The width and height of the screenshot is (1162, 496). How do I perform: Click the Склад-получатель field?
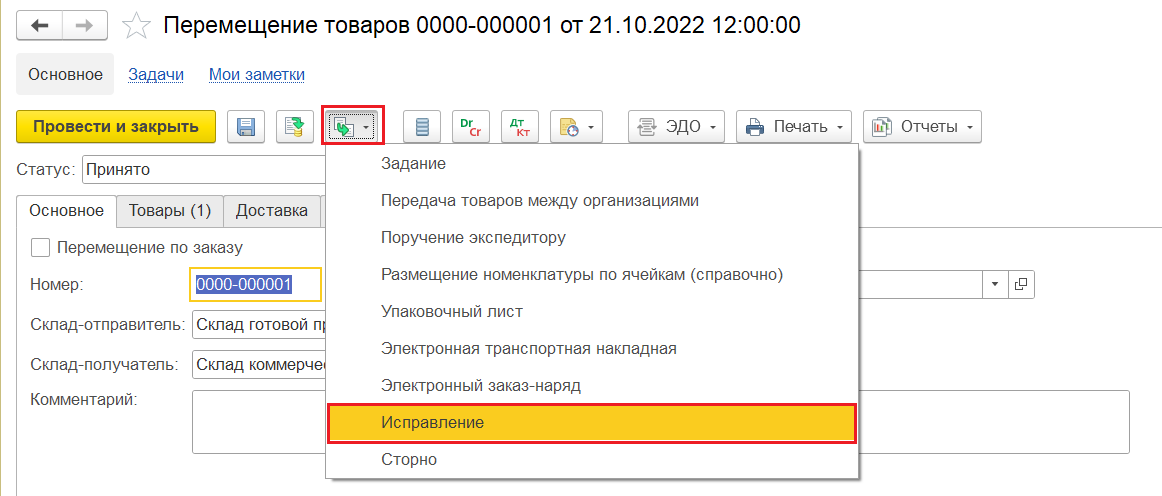[x=259, y=365]
